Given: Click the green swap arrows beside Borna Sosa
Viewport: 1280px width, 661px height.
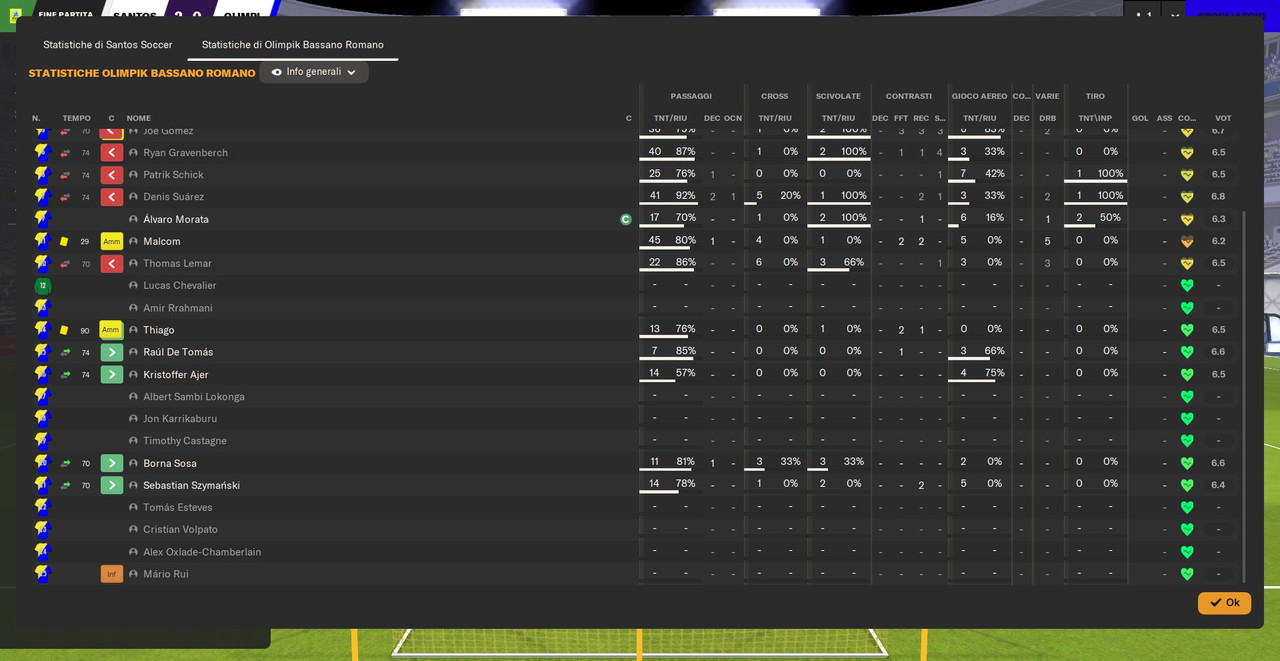Looking at the screenshot, I should 65,463.
